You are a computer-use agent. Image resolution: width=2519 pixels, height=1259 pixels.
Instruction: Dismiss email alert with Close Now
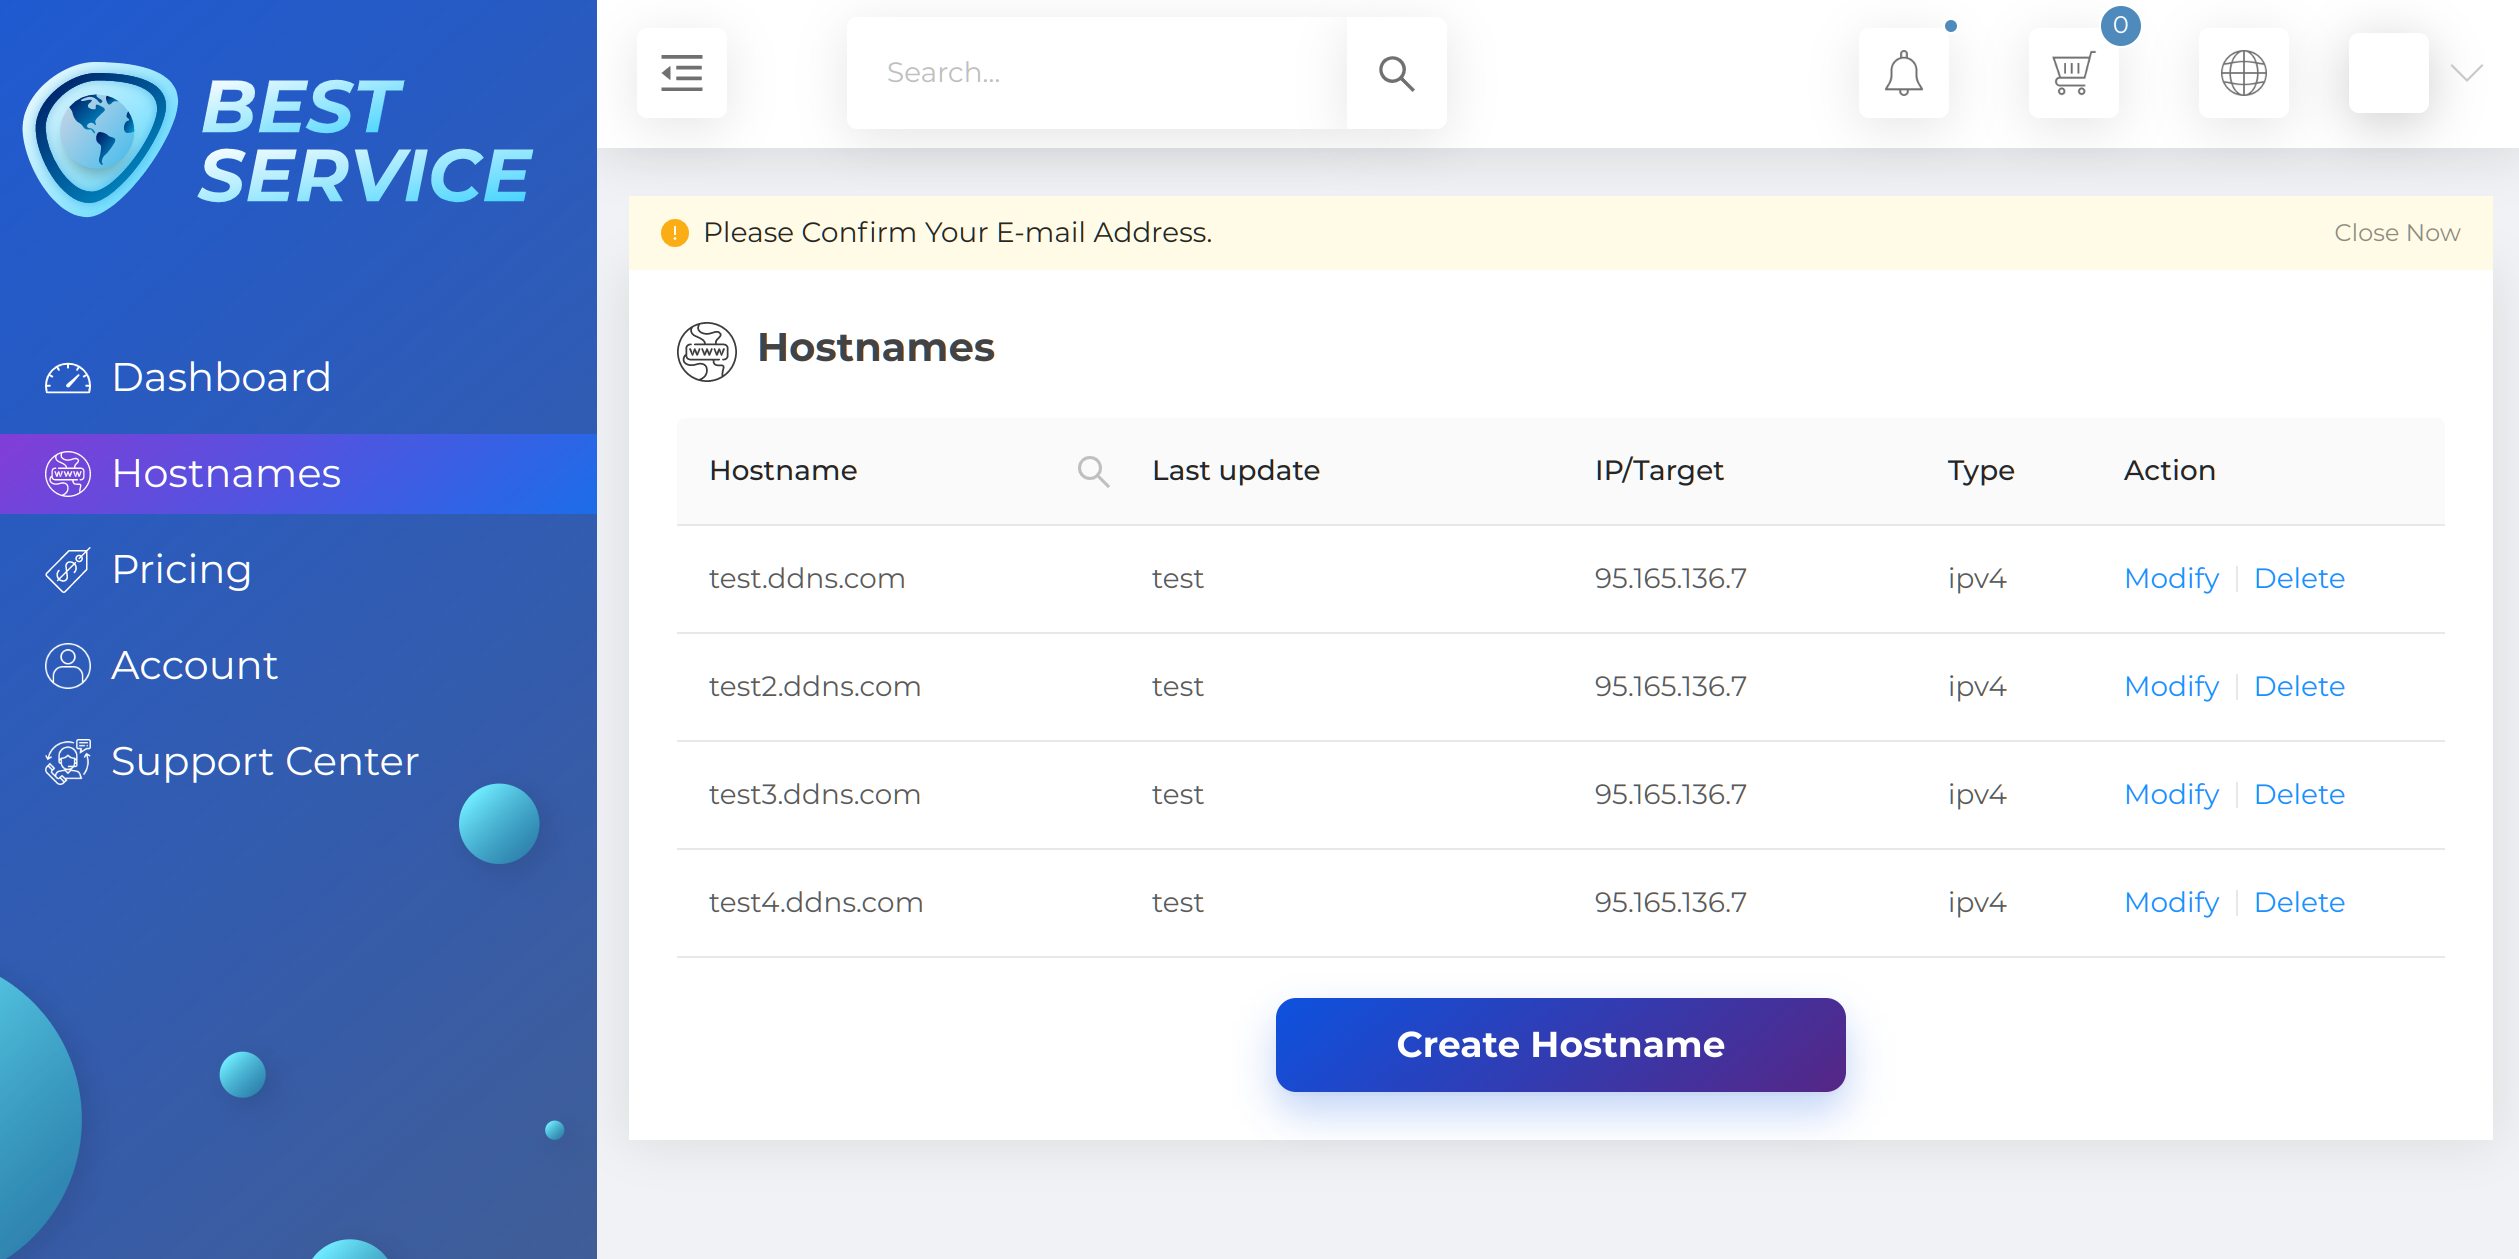tap(2396, 233)
